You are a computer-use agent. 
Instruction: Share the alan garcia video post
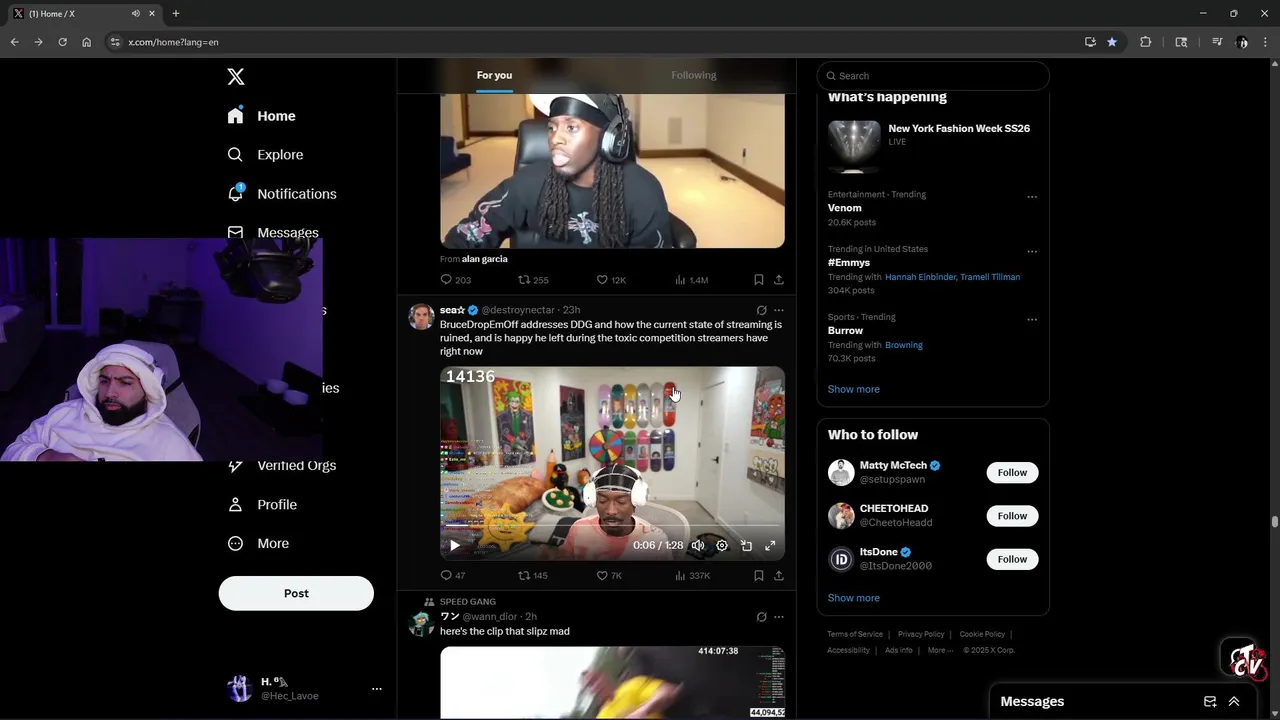[x=779, y=280]
